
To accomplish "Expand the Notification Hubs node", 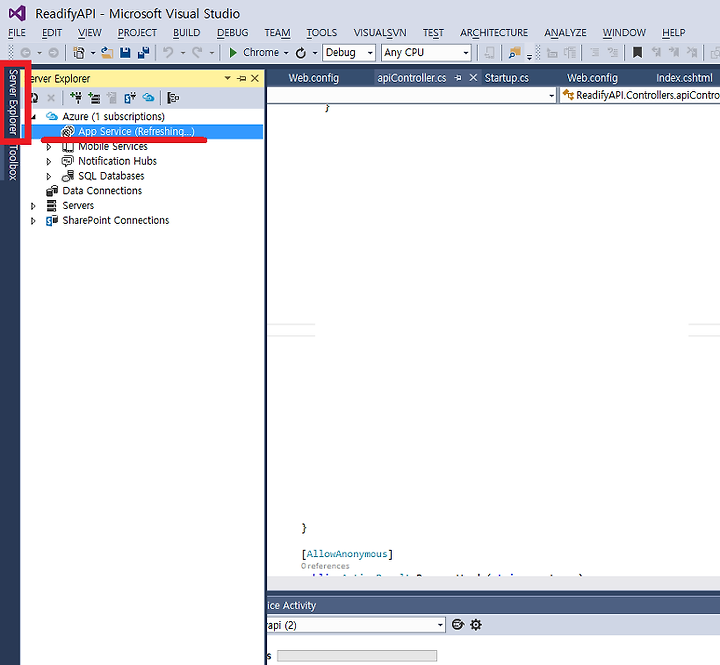I will 49,162.
